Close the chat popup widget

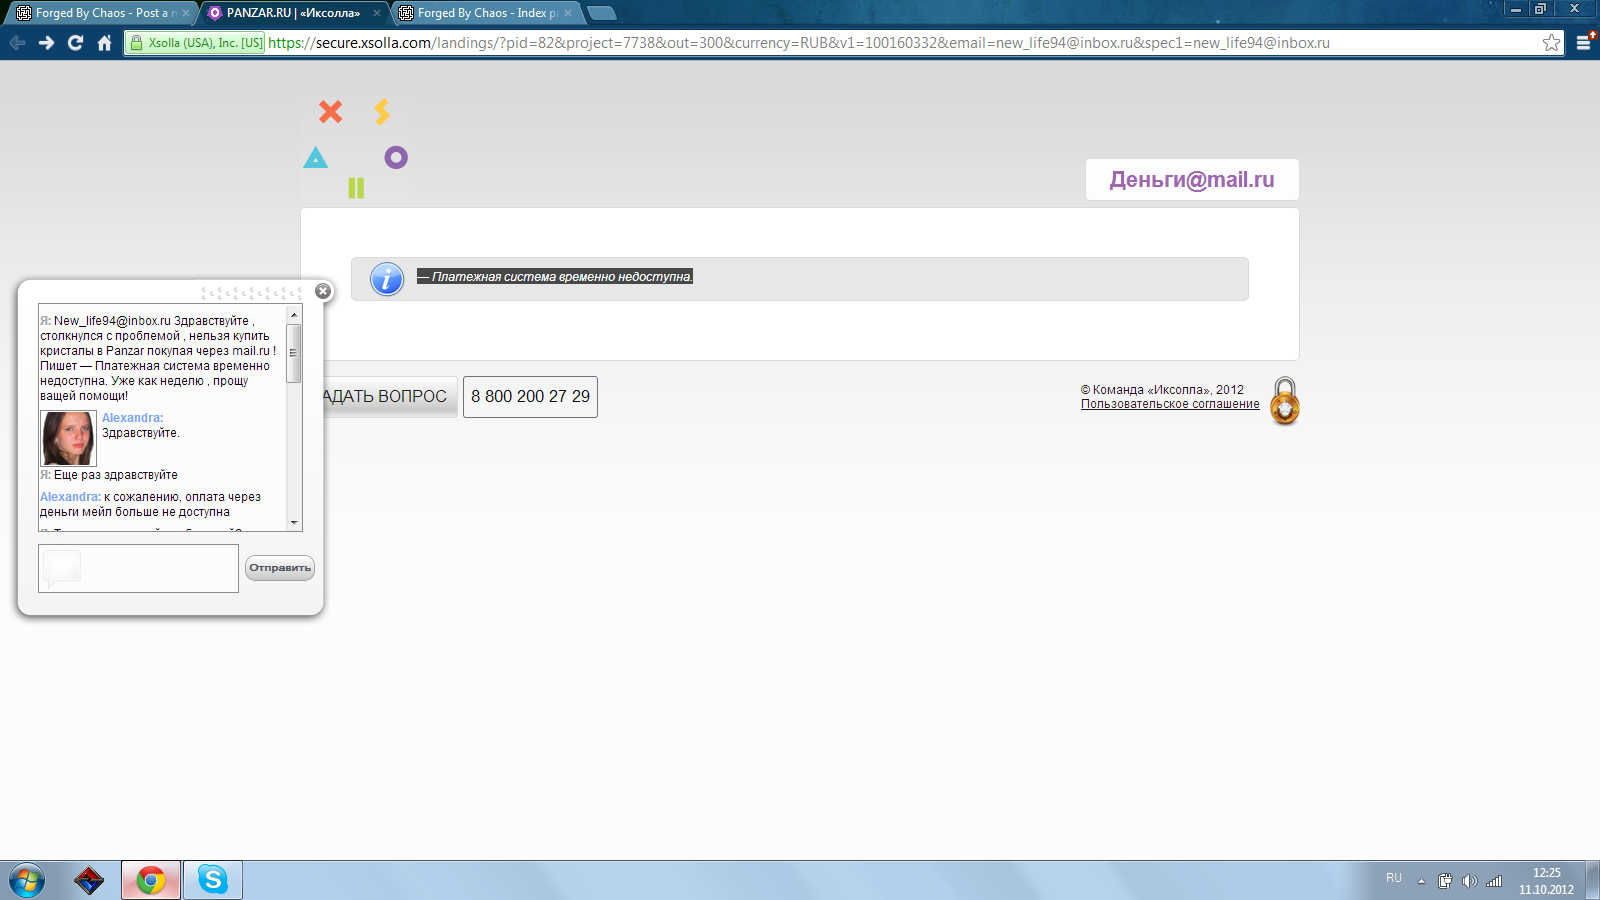[x=323, y=291]
